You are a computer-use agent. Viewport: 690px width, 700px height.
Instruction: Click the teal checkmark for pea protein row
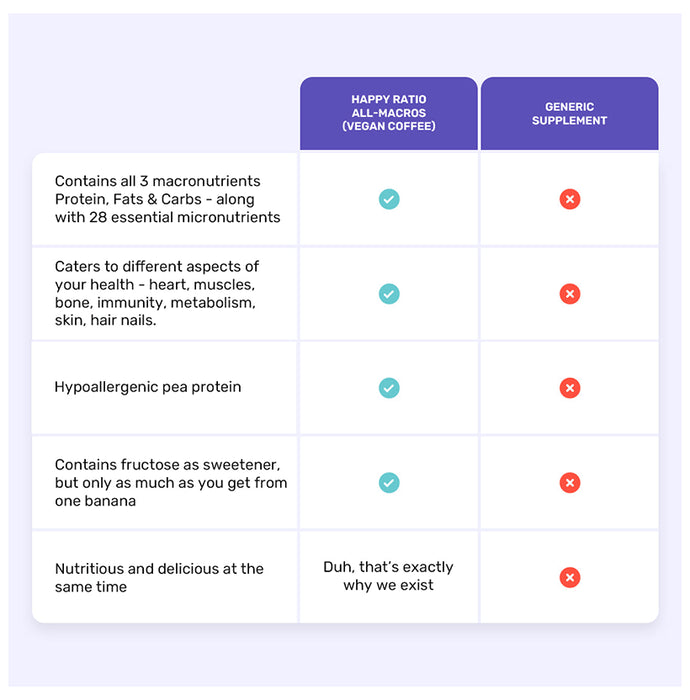tap(389, 388)
